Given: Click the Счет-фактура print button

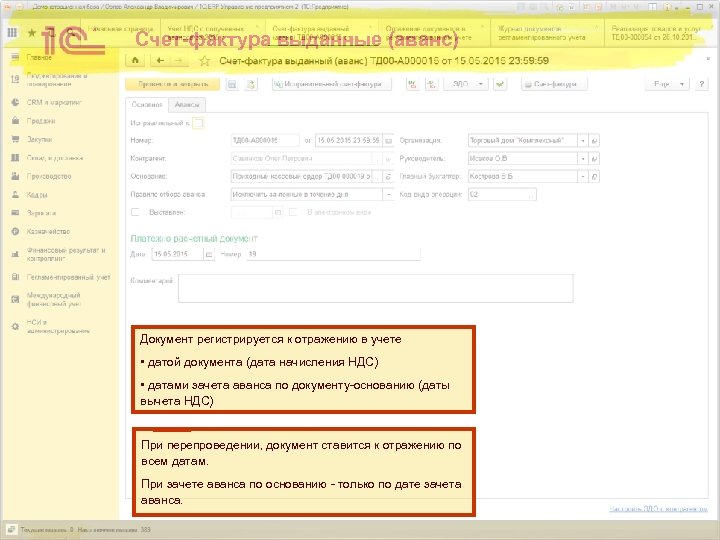Looking at the screenshot, I should (x=554, y=84).
